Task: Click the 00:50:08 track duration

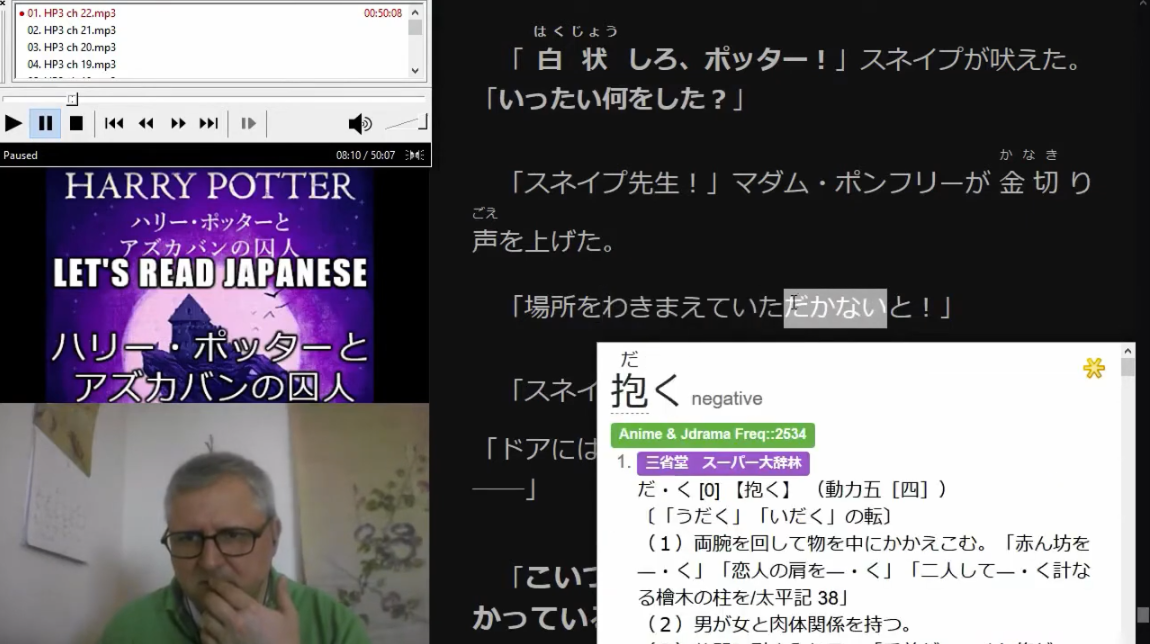Action: tap(383, 13)
